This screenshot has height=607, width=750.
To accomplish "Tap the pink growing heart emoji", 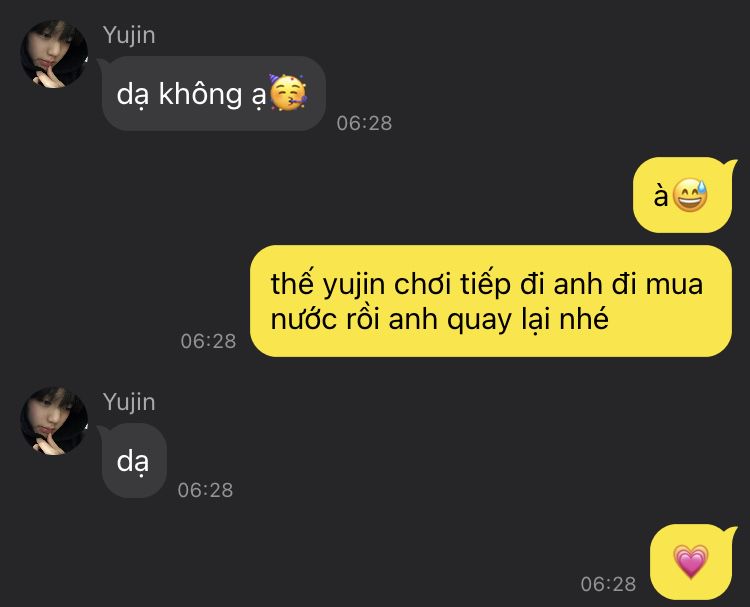I will [x=691, y=562].
